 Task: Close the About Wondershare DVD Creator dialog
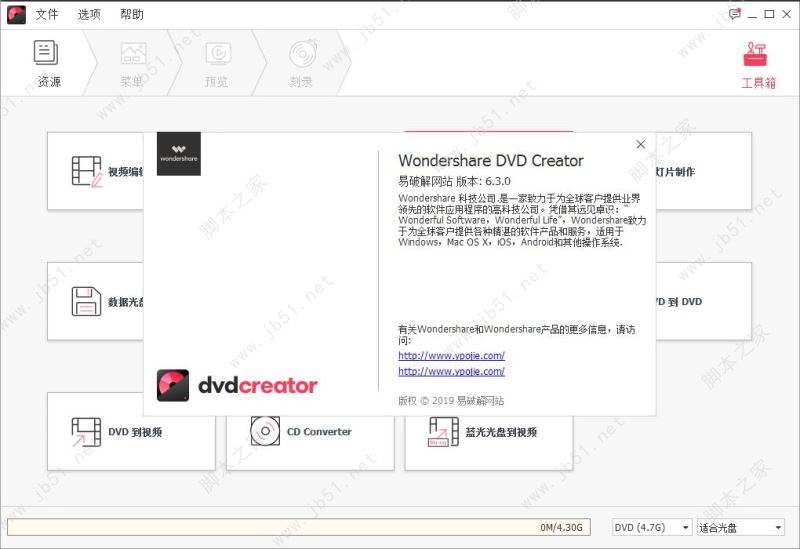click(641, 144)
